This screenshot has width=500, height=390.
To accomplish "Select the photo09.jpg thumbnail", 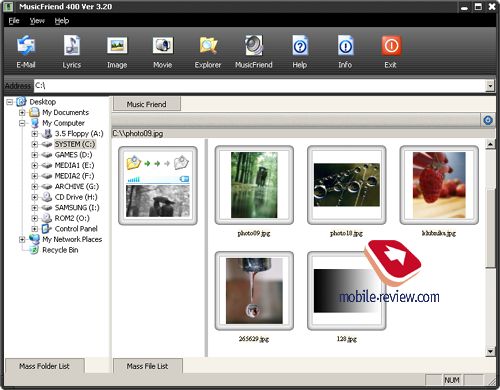I will pos(254,185).
